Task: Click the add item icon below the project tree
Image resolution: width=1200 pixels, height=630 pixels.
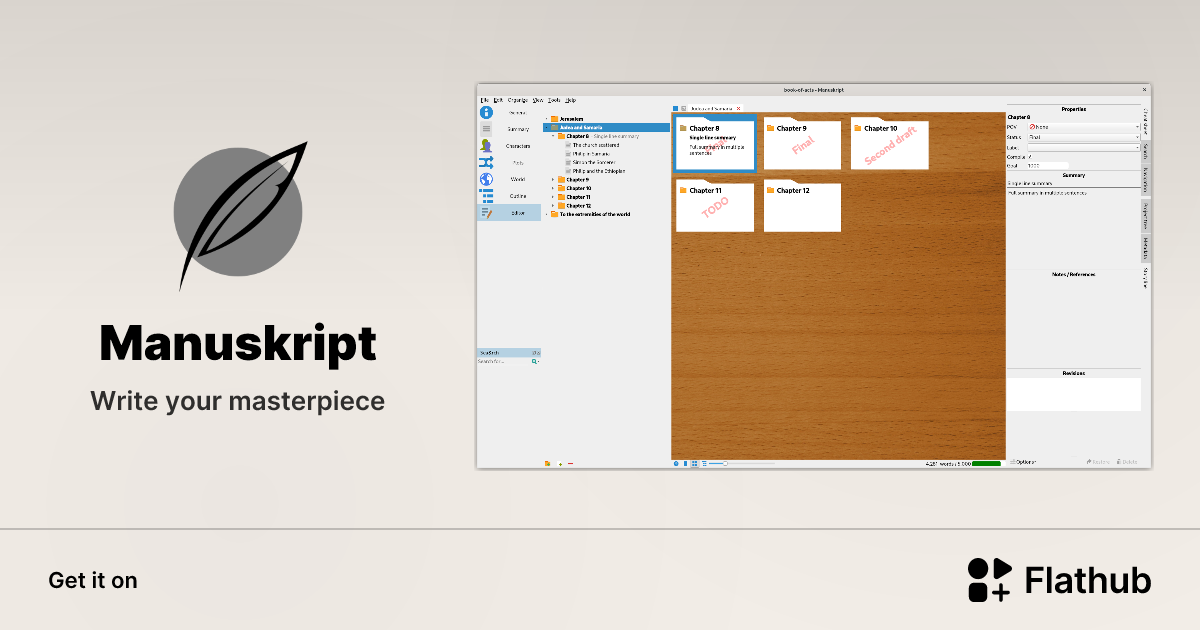Action: pos(560,463)
